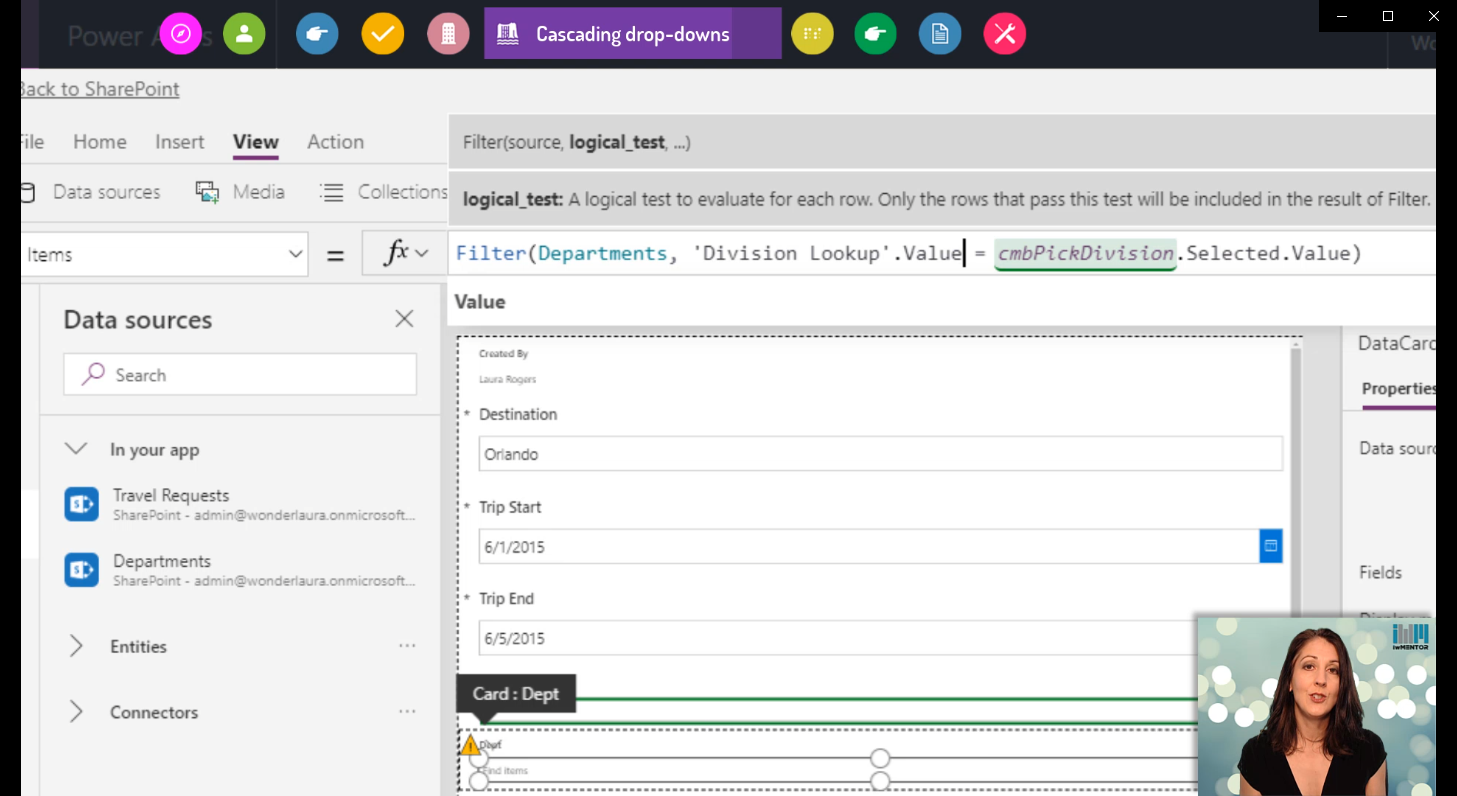Screen dimensions: 1457x796
Task: Click the pink building chapter icon
Action: click(448, 34)
